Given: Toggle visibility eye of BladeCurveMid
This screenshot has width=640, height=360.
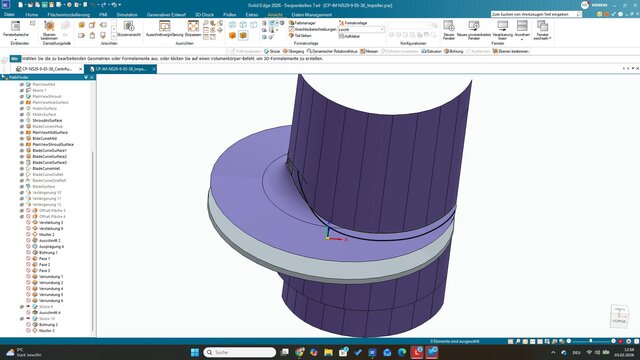Looking at the screenshot, I should tap(22, 139).
